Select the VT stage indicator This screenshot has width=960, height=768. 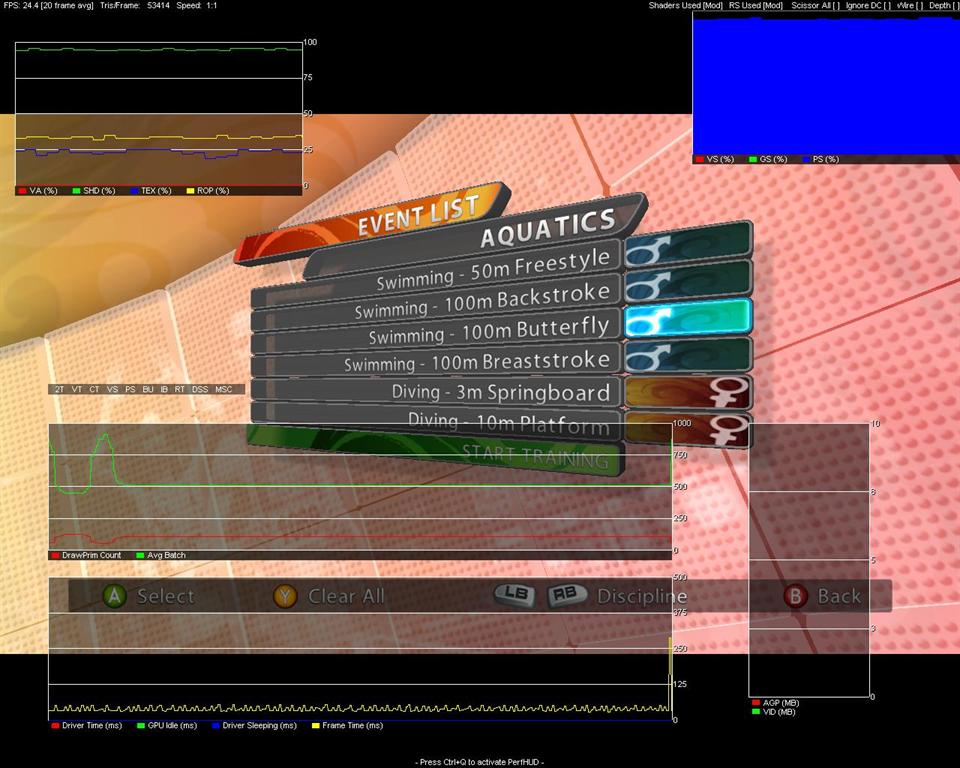coord(77,389)
